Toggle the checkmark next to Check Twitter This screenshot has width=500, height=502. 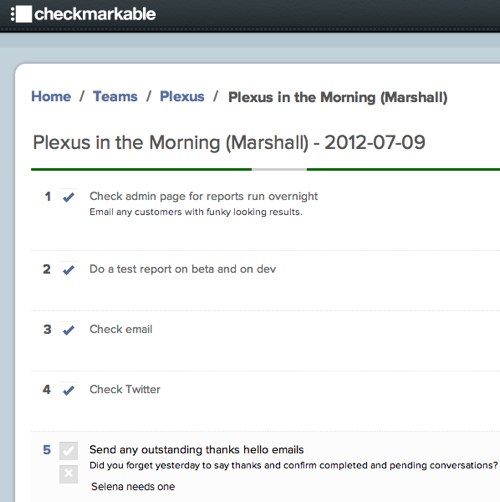(x=69, y=390)
